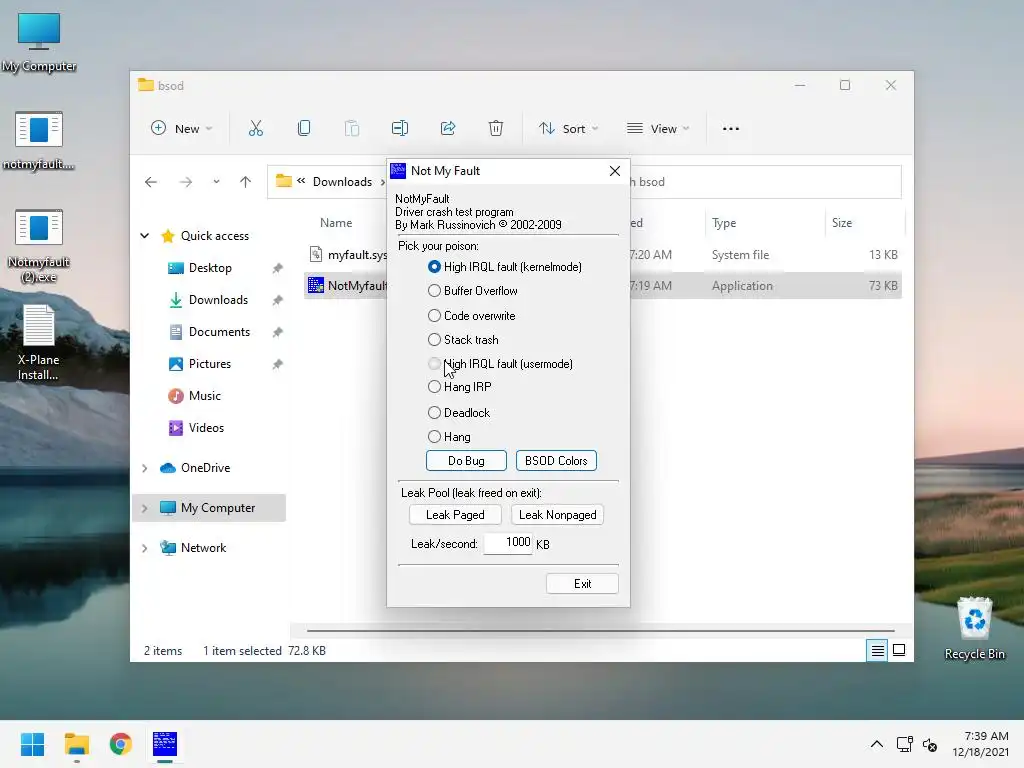1024x768 pixels.
Task: Click the BSOD Colors button
Action: tap(556, 460)
